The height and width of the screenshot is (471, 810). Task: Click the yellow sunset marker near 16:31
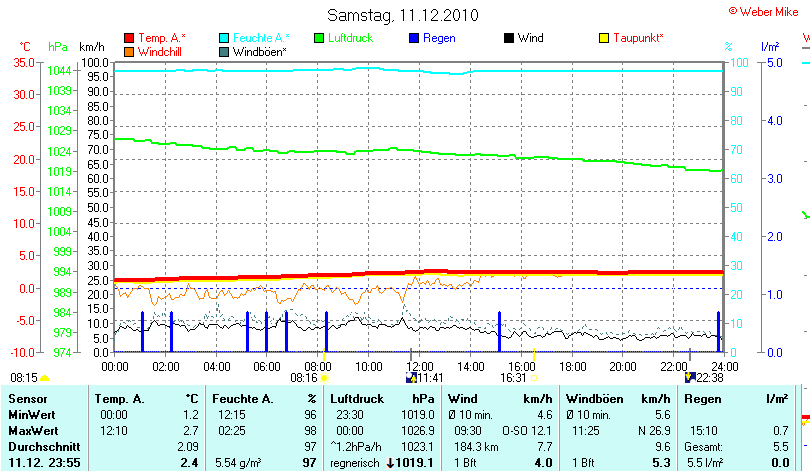pyautogui.click(x=534, y=355)
